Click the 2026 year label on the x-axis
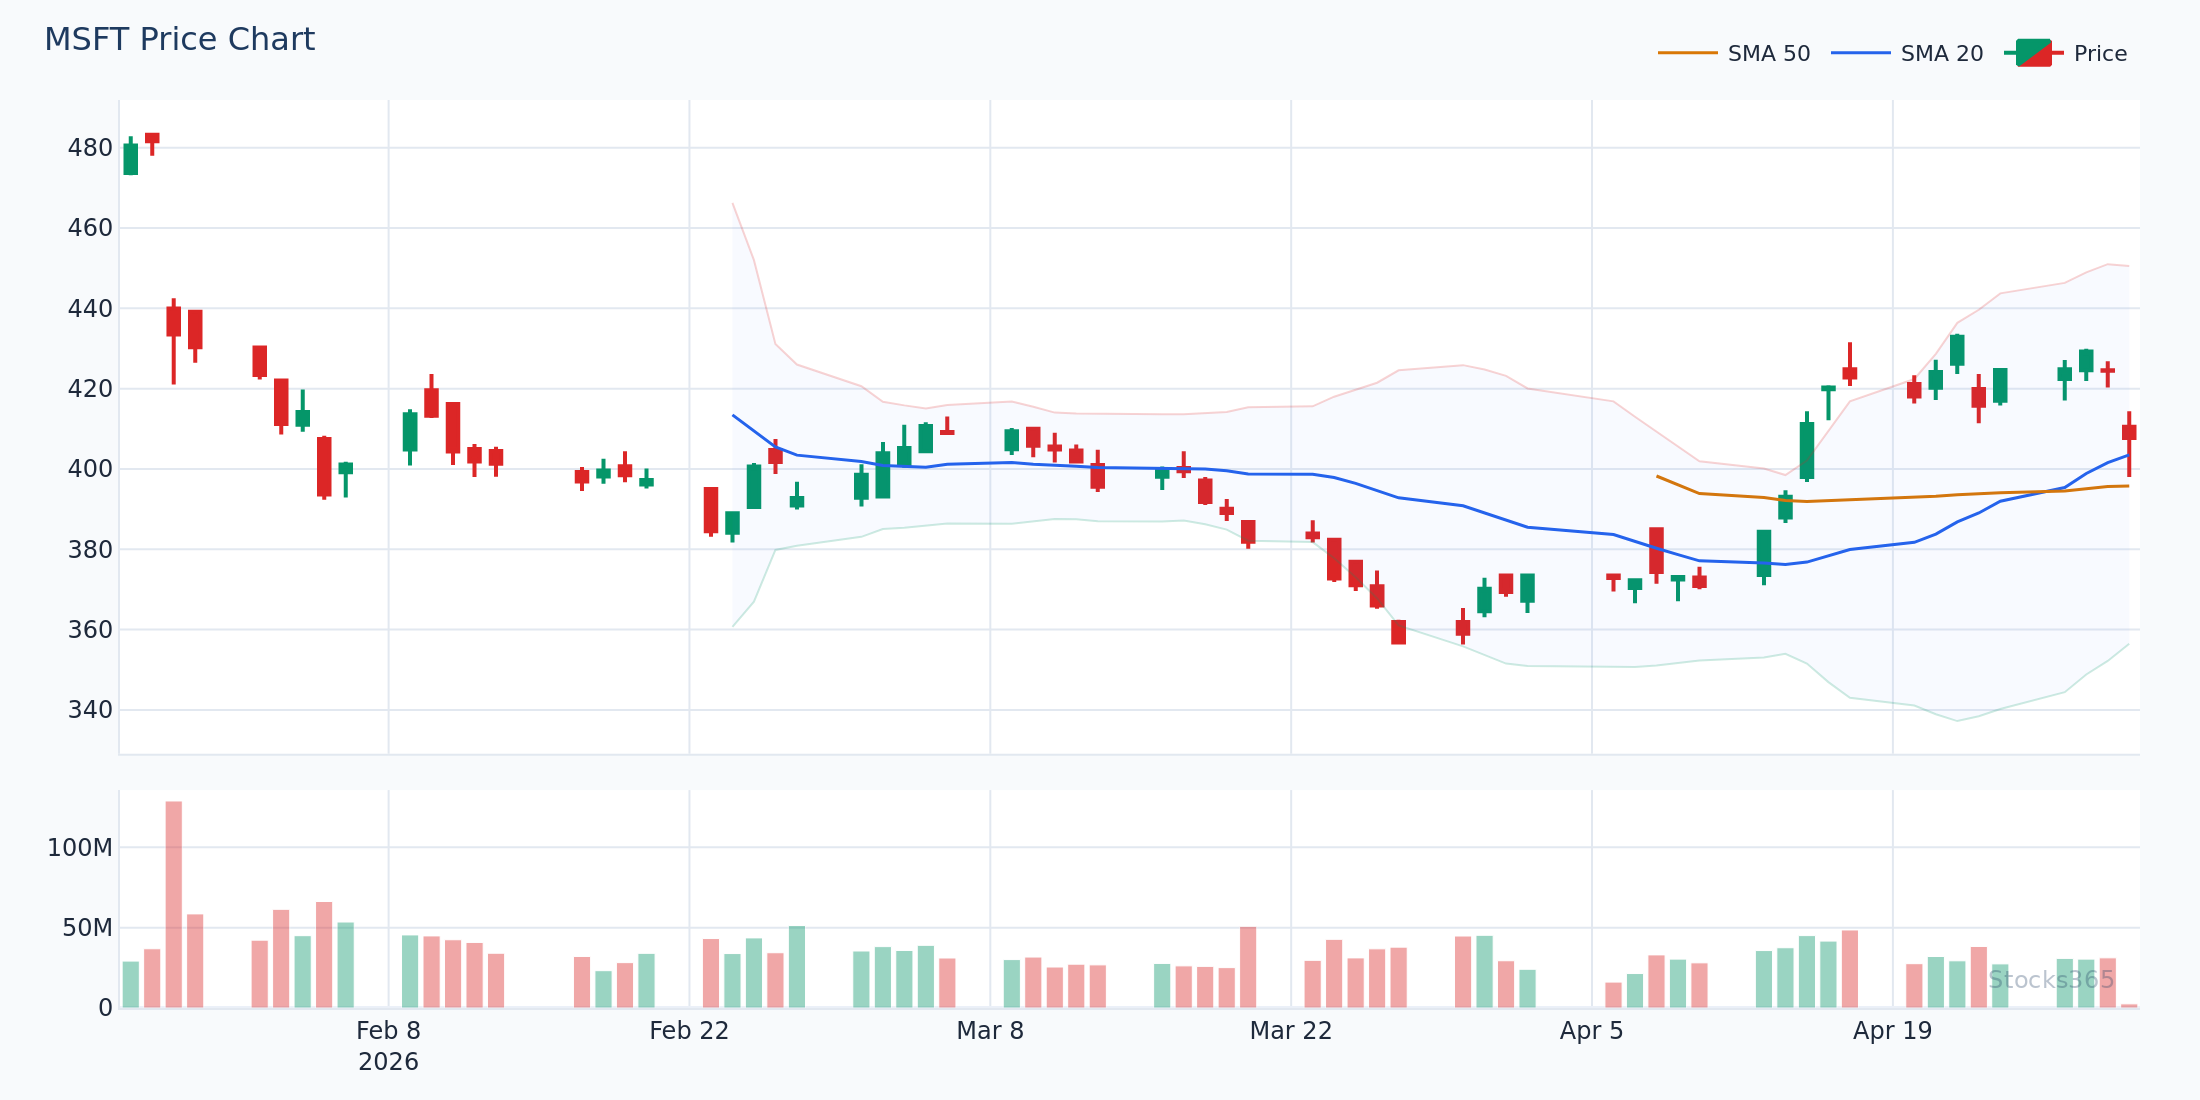The image size is (2200, 1100). point(387,1062)
